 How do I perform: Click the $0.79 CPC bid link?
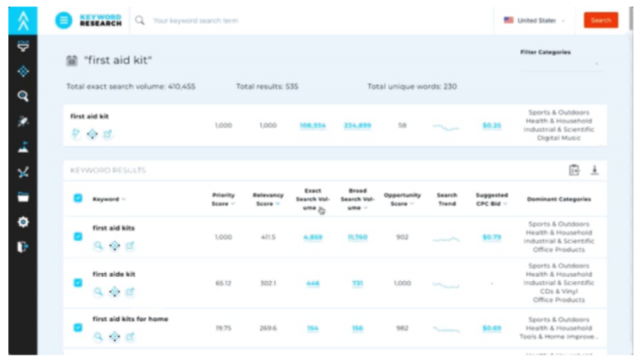coord(492,237)
